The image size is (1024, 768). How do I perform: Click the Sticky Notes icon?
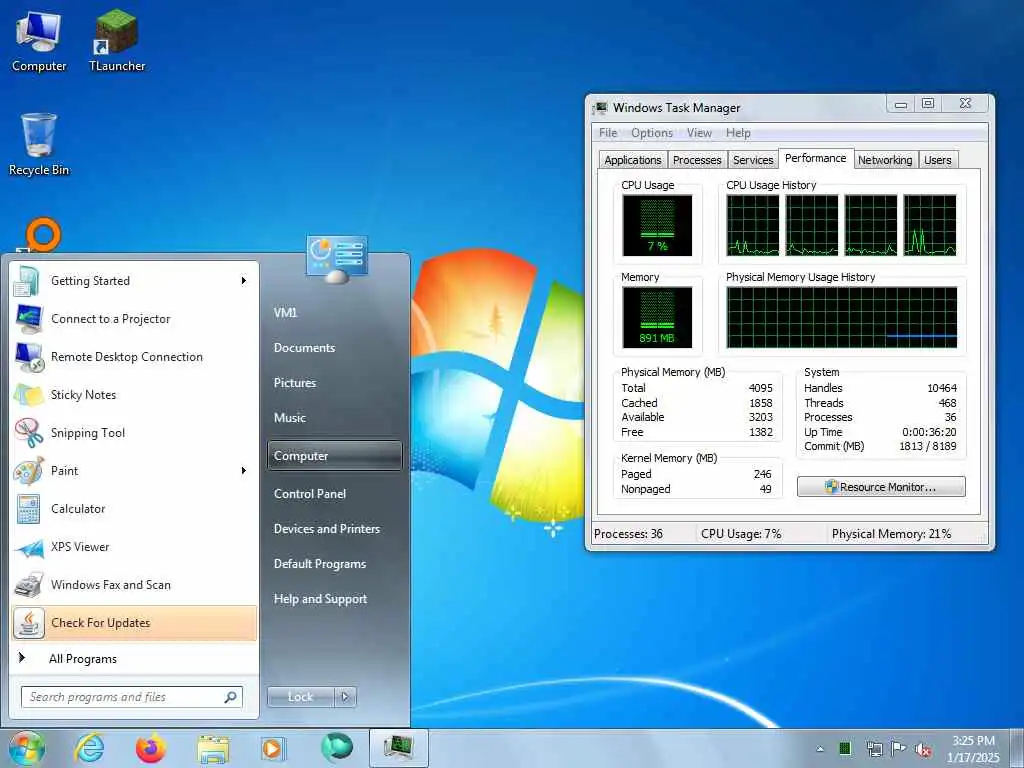[29, 394]
